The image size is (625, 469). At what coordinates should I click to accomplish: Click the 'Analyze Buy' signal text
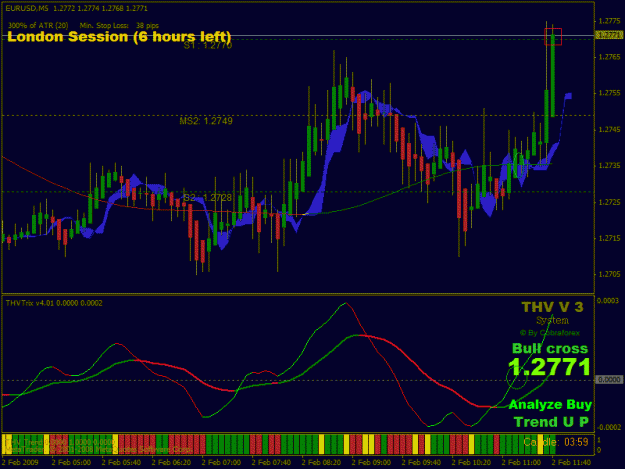pos(550,404)
